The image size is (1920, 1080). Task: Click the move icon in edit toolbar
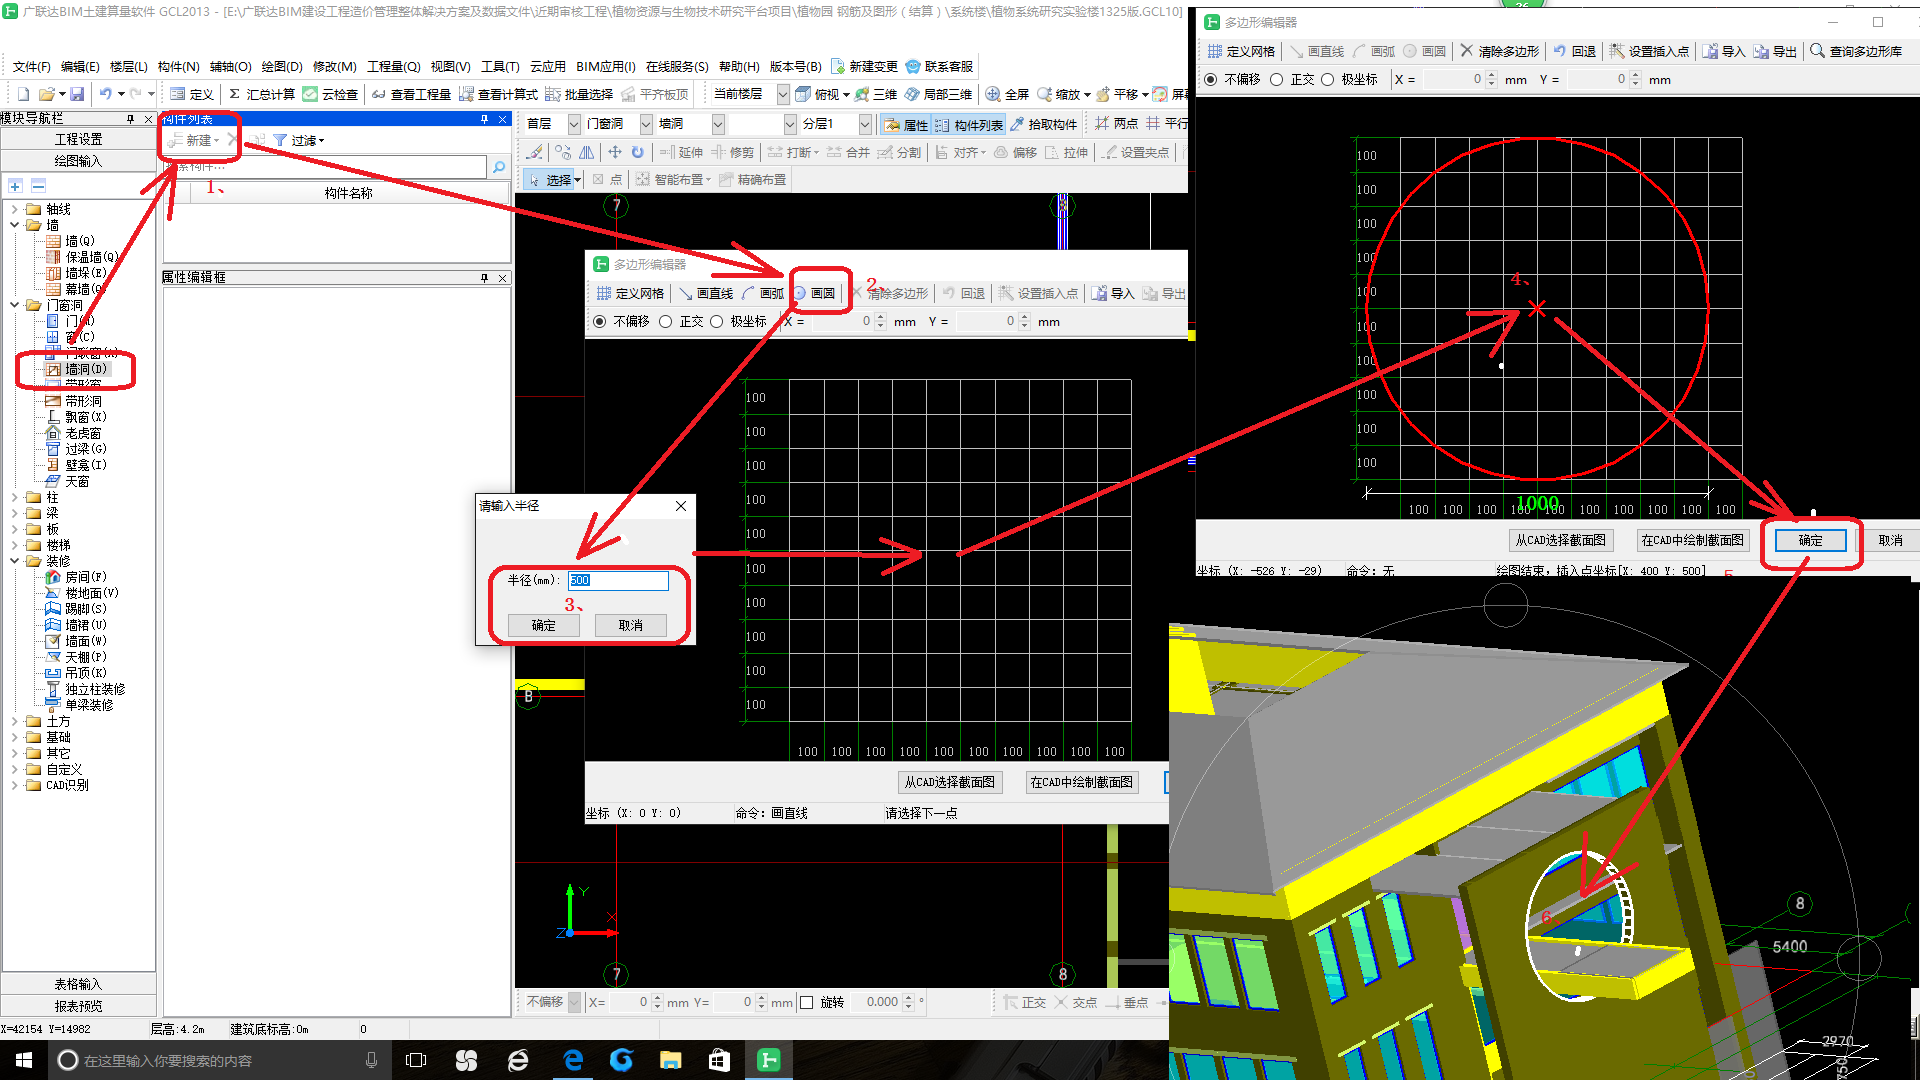pyautogui.click(x=614, y=152)
